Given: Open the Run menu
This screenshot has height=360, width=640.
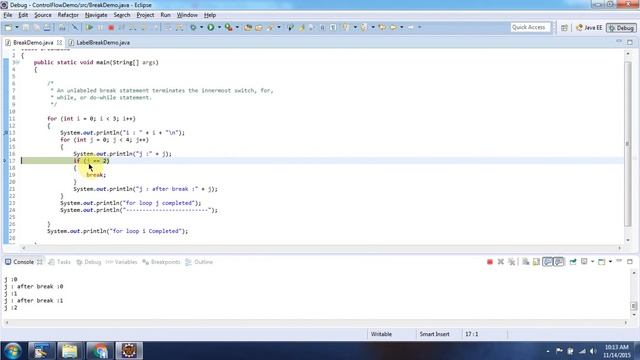Looking at the screenshot, I should click(x=165, y=15).
